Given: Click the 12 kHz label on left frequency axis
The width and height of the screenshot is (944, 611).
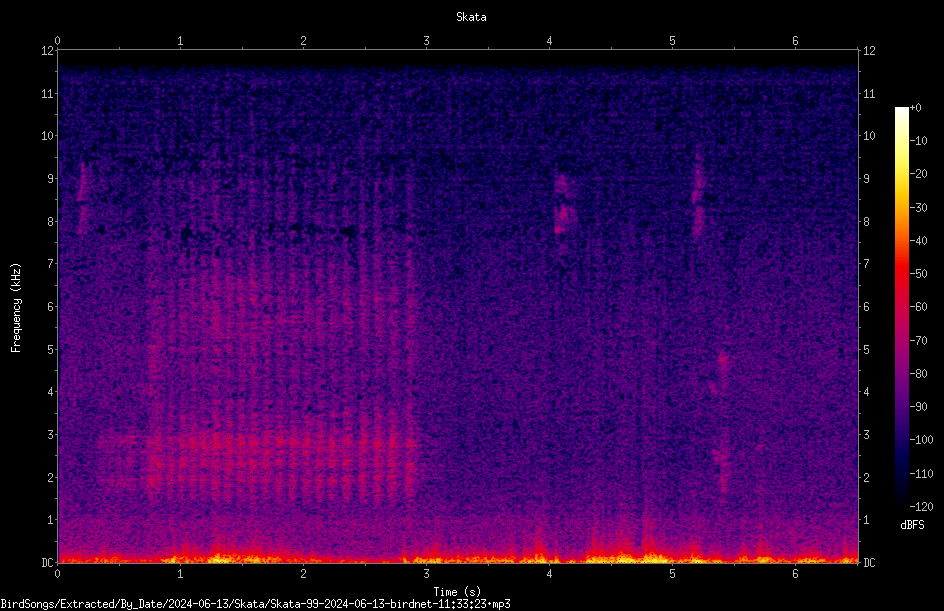Looking at the screenshot, I should pos(48,51).
